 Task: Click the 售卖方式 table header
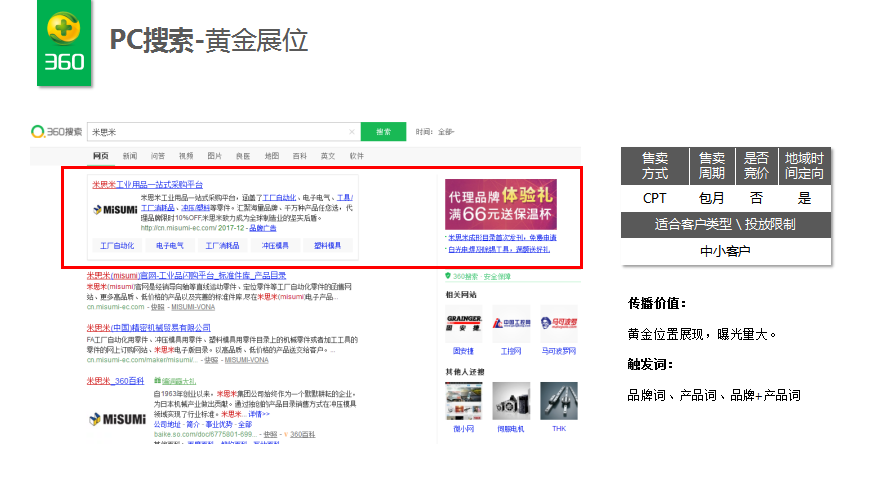655,166
